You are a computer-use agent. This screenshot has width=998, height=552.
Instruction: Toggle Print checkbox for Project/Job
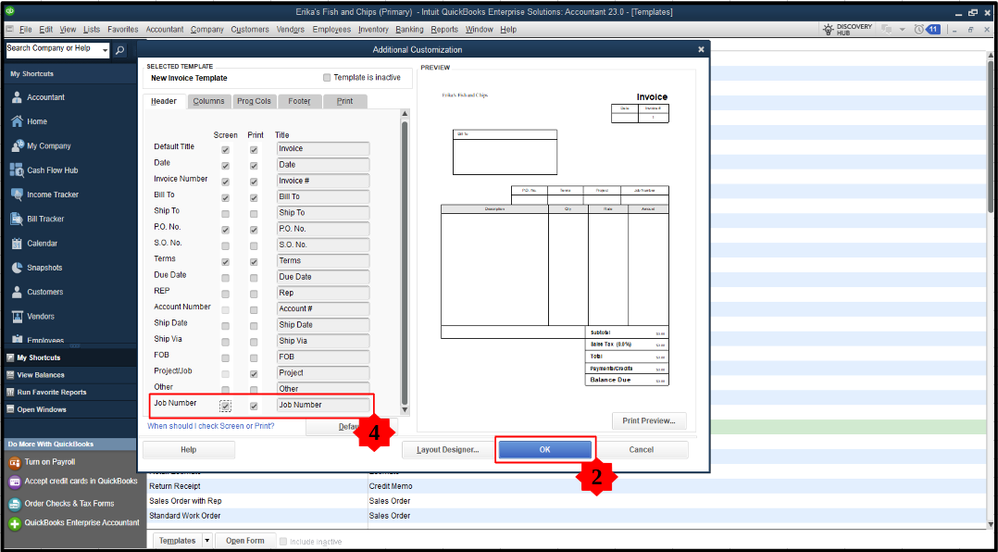pos(254,374)
